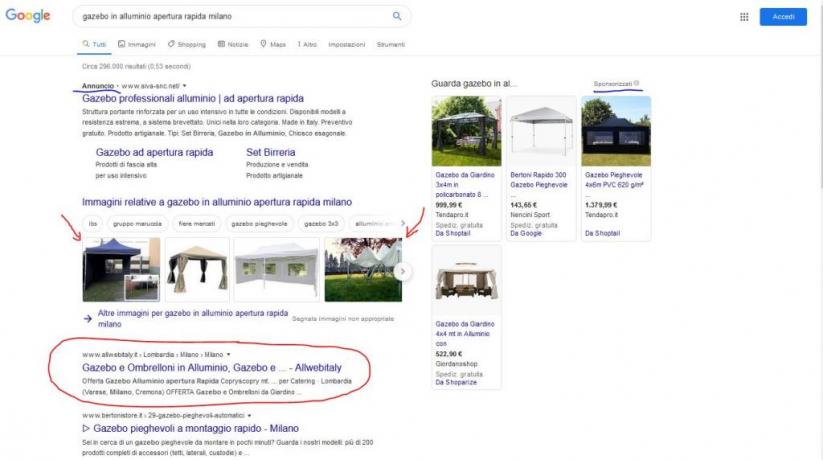This screenshot has width=823, height=460.
Task: Open Impostazioni settings menu
Action: click(x=346, y=45)
